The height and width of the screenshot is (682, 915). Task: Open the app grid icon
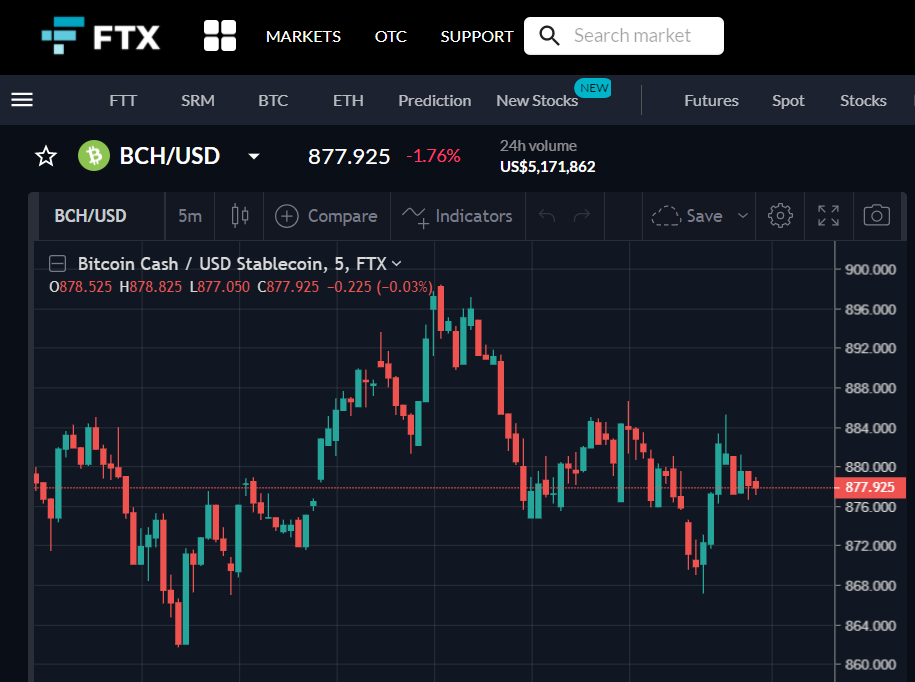[x=220, y=36]
